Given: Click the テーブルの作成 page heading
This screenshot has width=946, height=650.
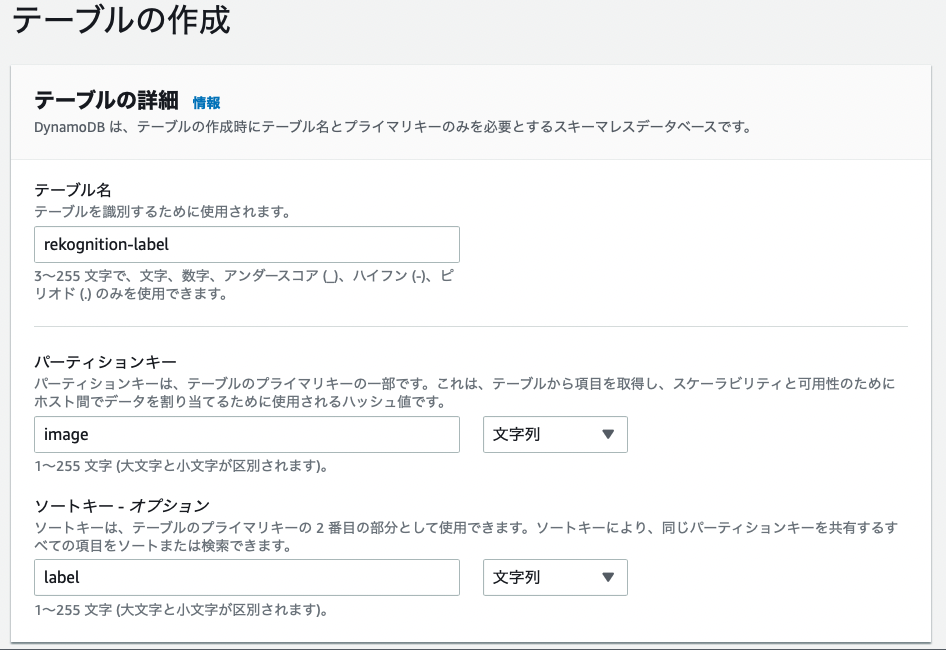Looking at the screenshot, I should 121,19.
